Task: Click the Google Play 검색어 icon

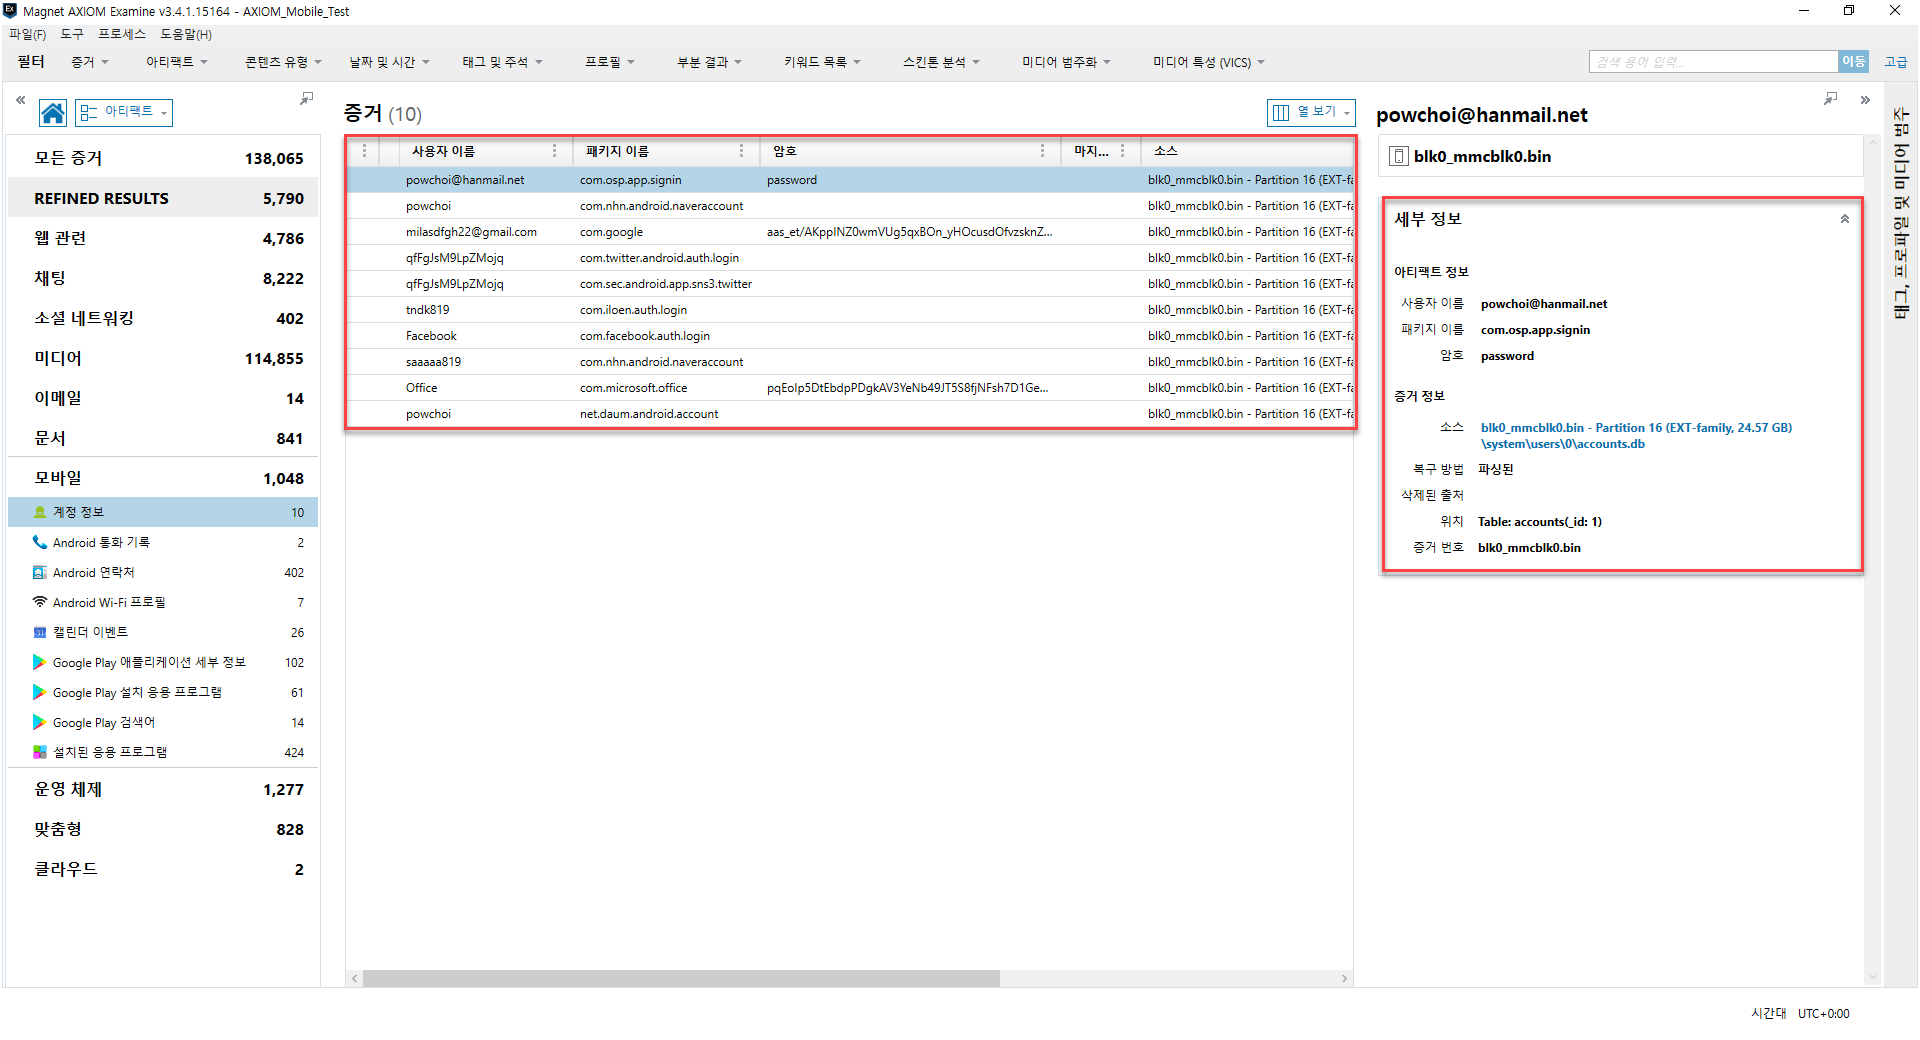Action: [40, 722]
